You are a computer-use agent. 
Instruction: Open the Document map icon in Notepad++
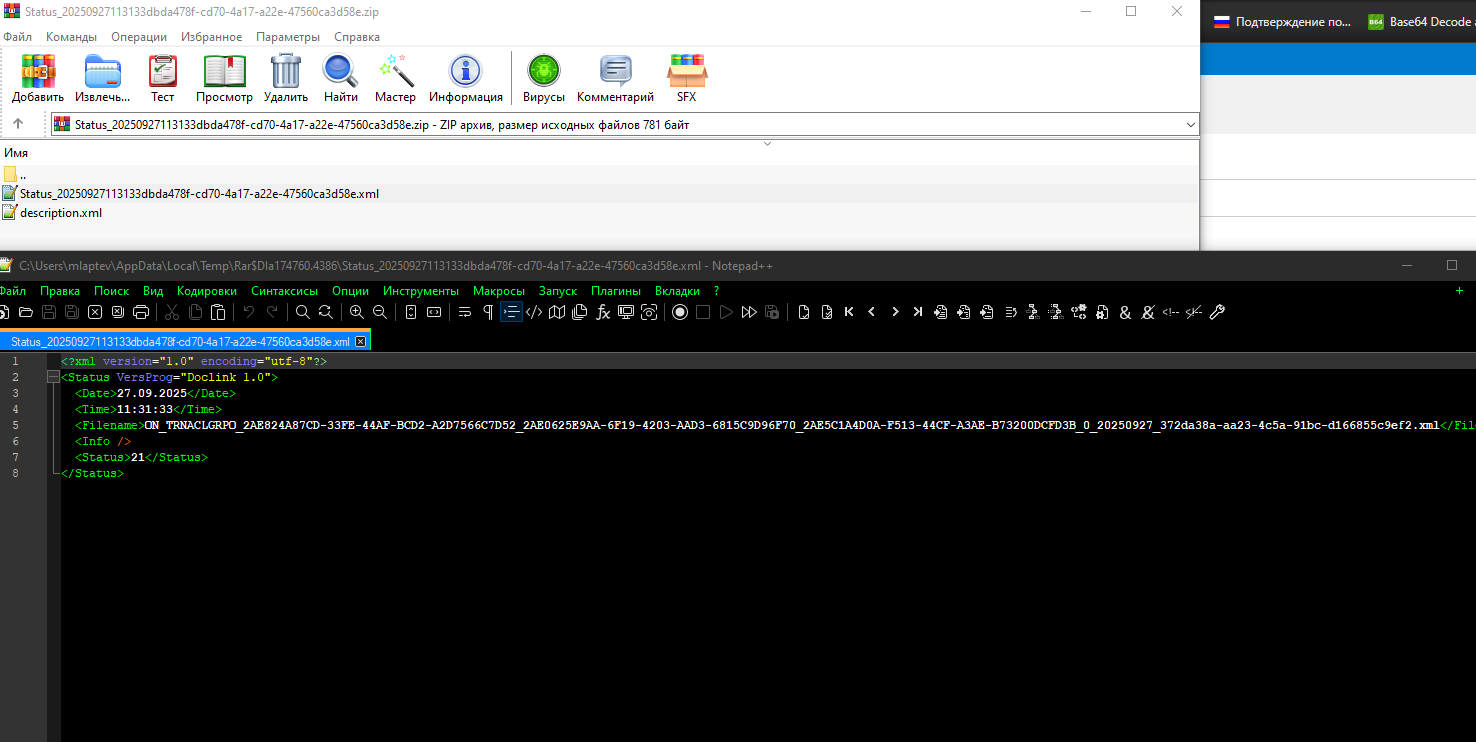click(x=557, y=312)
